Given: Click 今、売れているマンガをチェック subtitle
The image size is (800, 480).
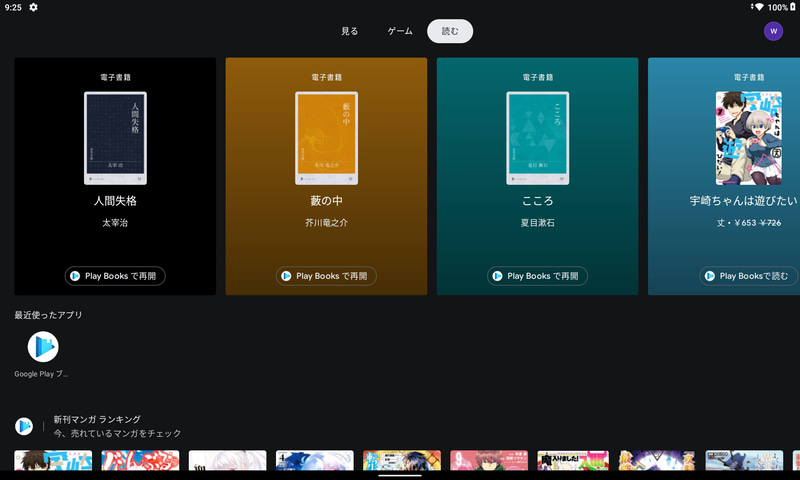Looking at the screenshot, I should [117, 433].
